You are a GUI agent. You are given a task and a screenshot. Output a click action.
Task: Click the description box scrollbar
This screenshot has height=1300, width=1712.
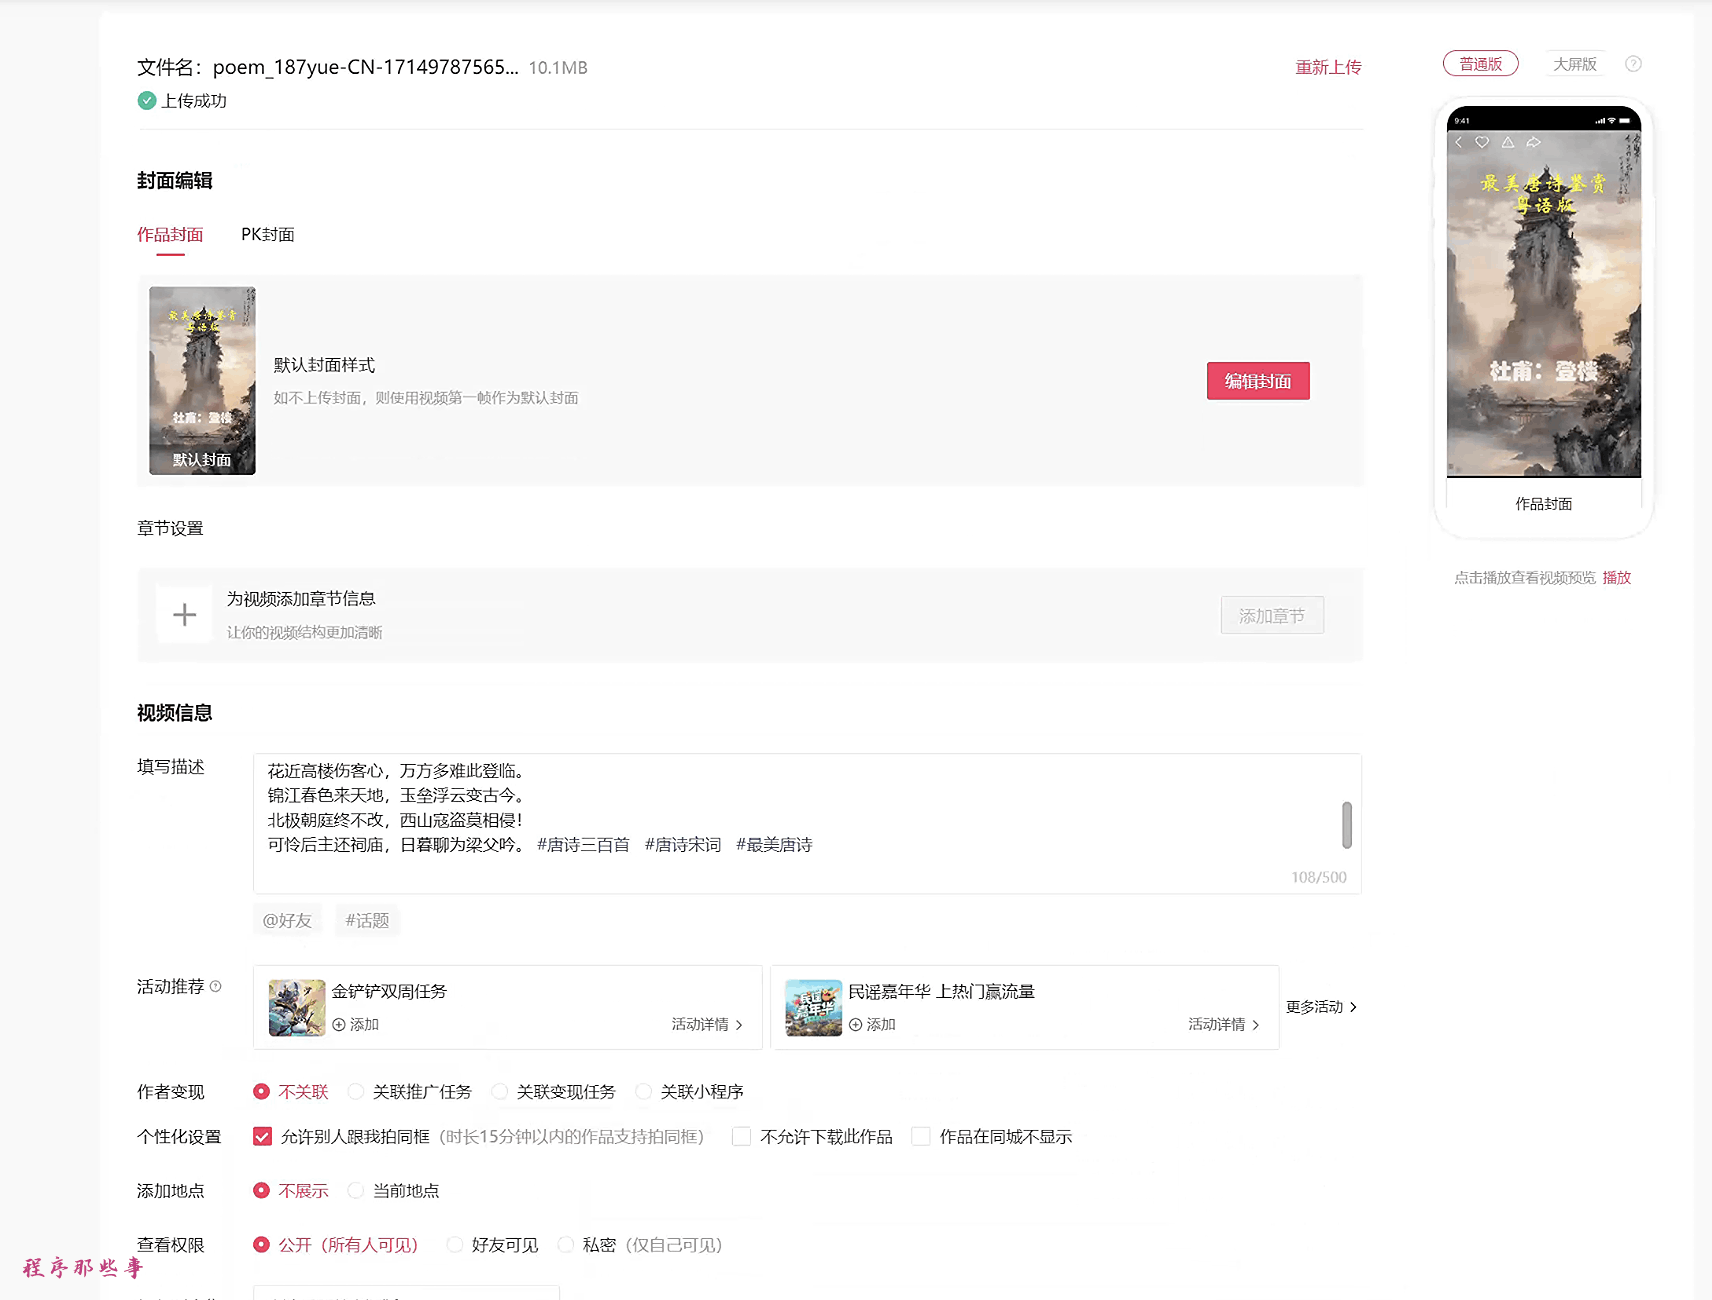(1346, 825)
